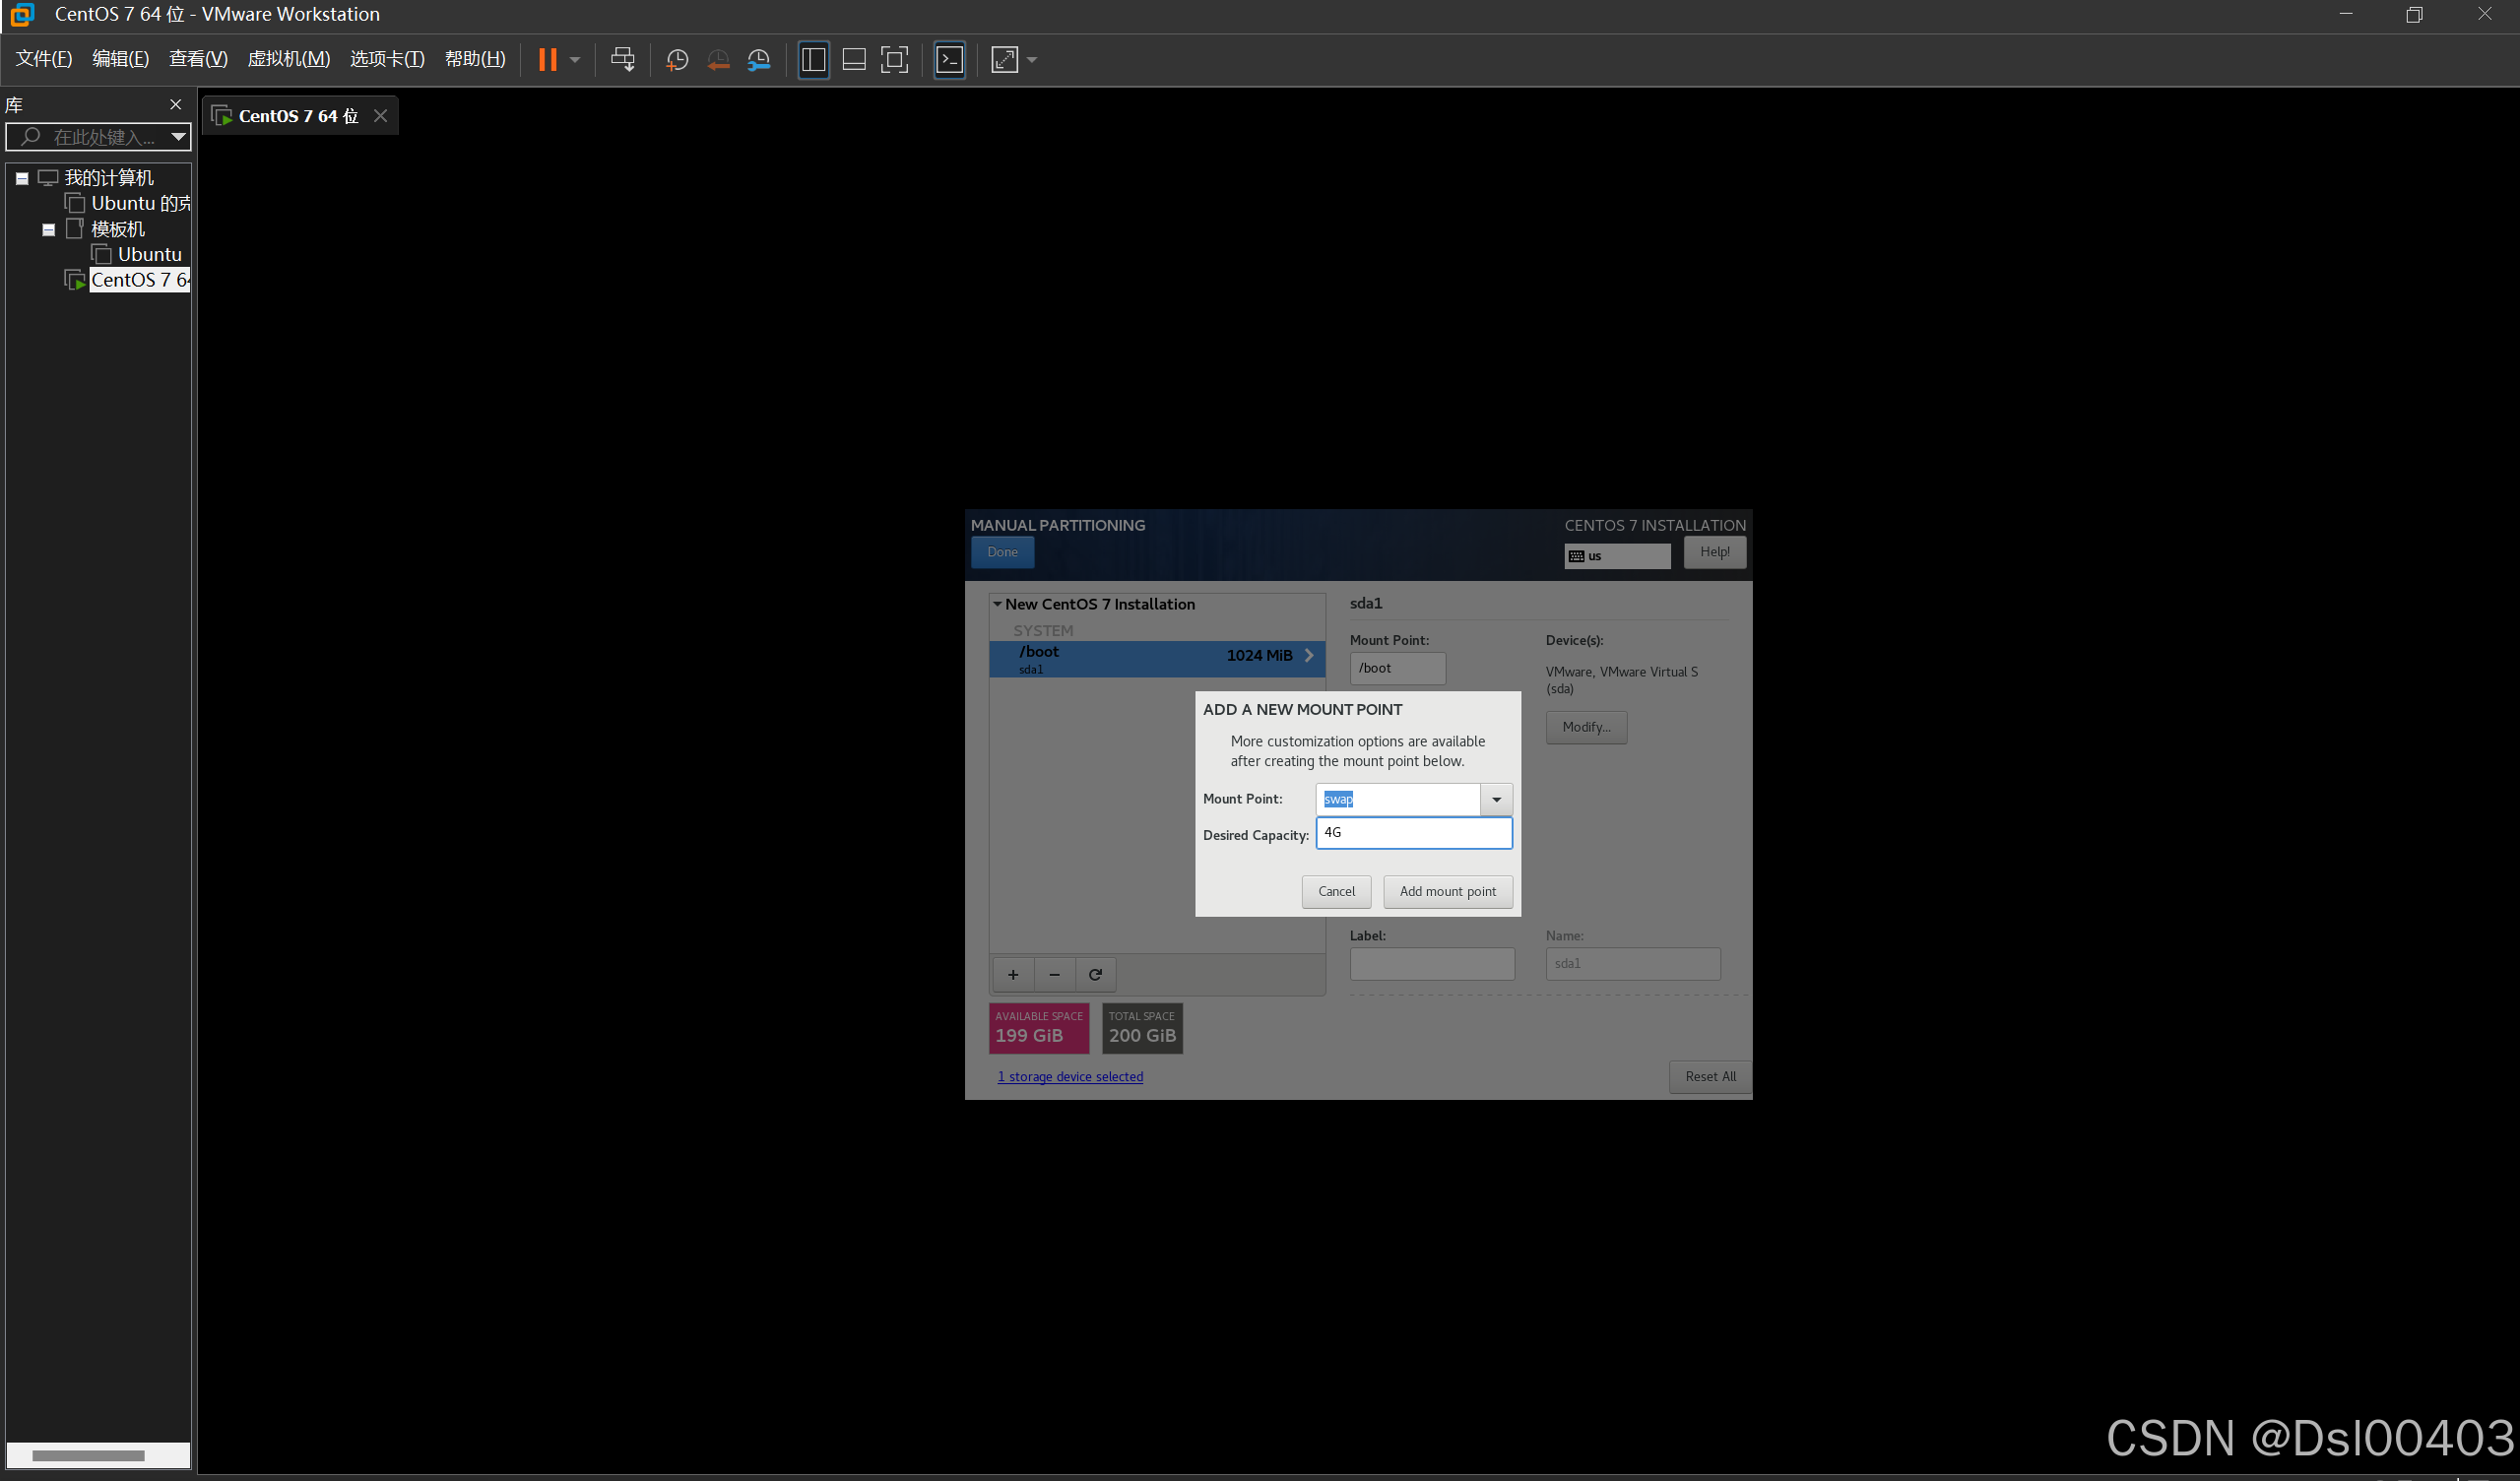
Task: Click the VMware Workstation app icon in title bar
Action: 22,14
